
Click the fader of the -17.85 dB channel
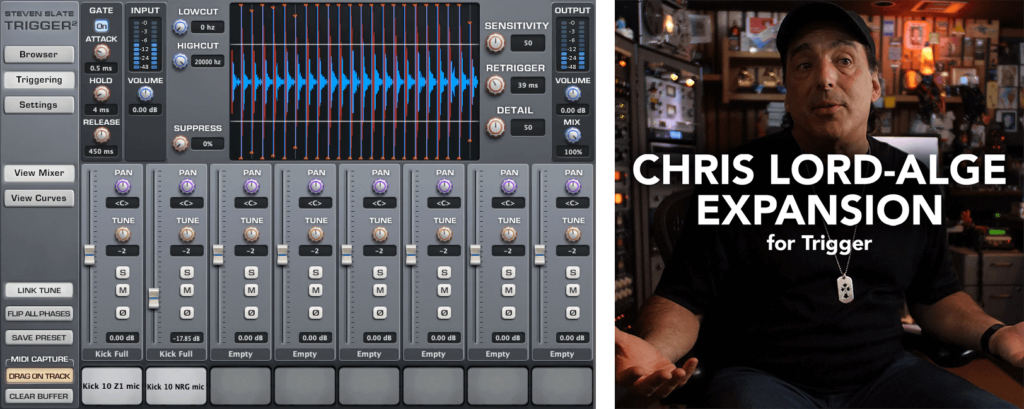tap(153, 298)
